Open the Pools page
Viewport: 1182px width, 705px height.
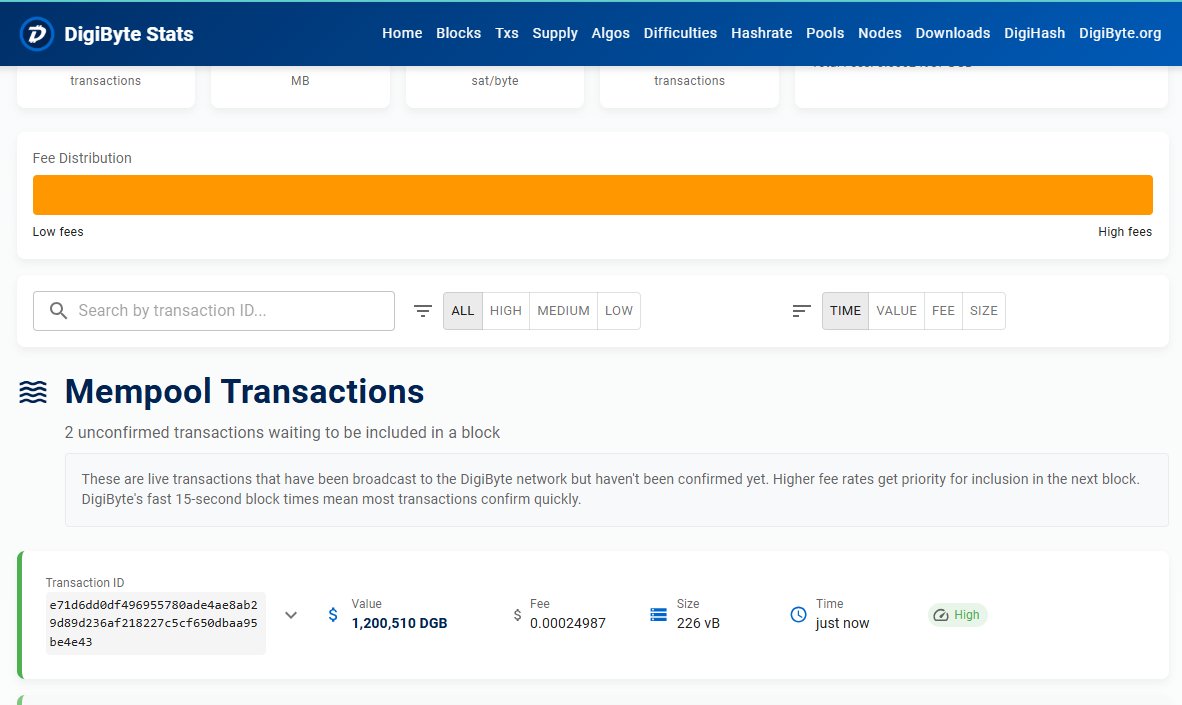[x=825, y=33]
